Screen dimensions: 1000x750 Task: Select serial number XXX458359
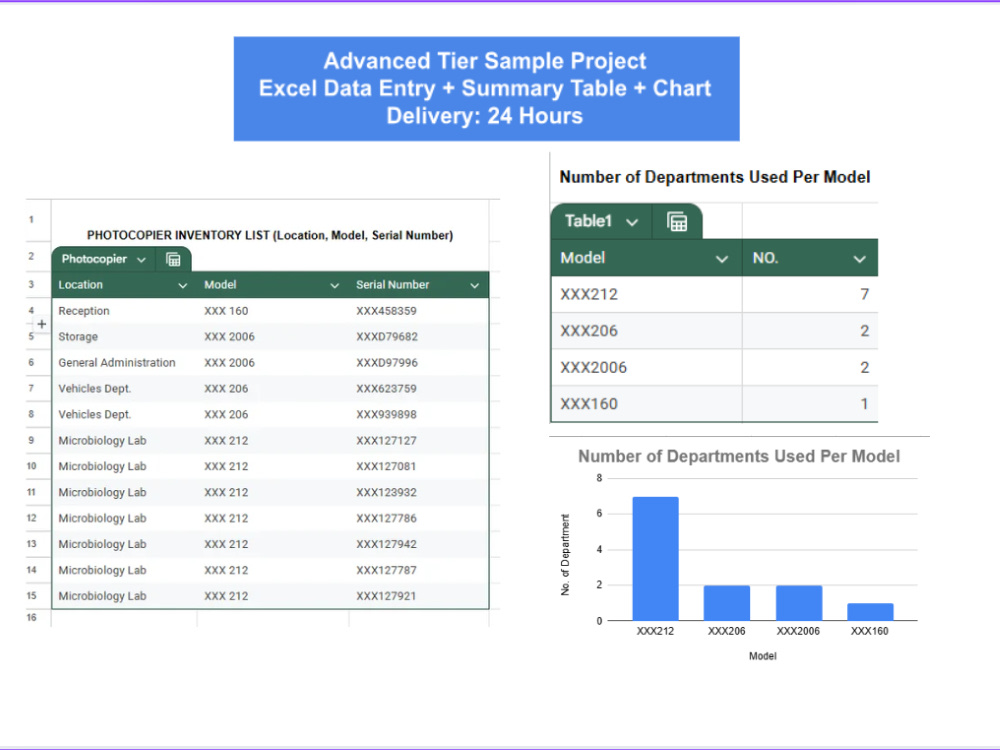(x=419, y=311)
